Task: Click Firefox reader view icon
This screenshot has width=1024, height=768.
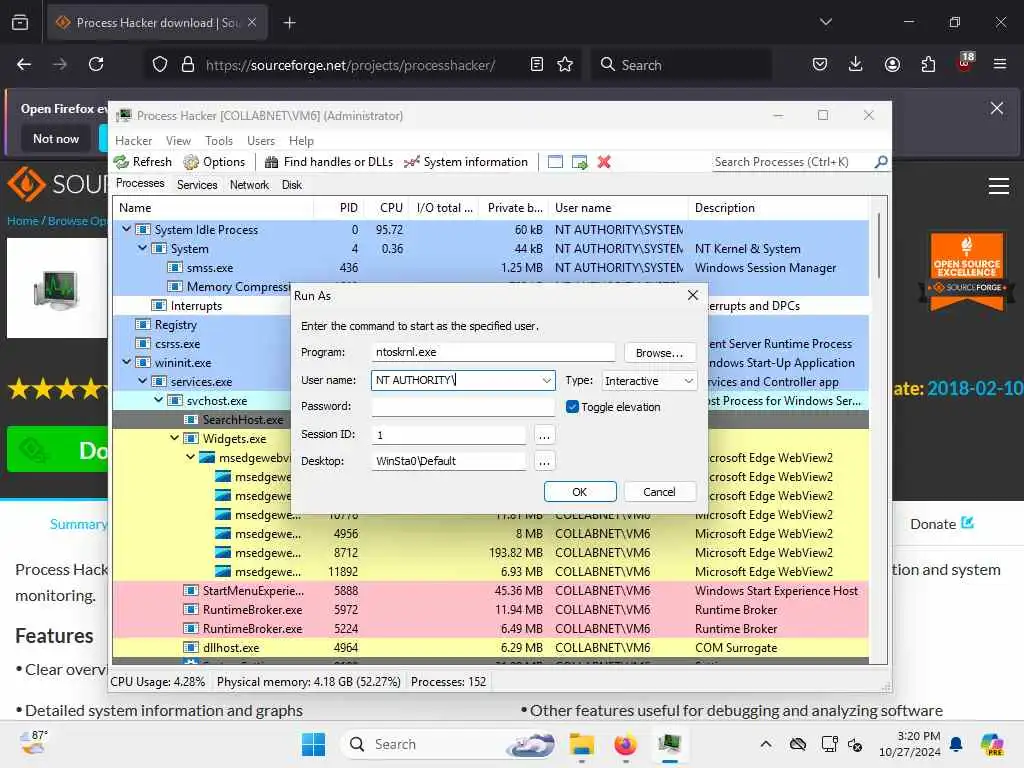Action: point(537,64)
